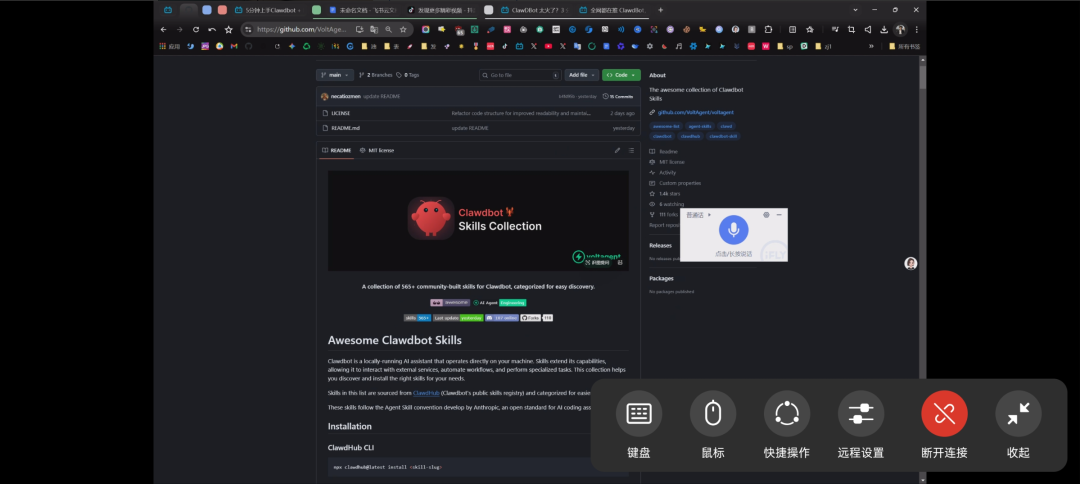Click the ClawdHub hyperlink in README text
The width and height of the screenshot is (1080, 484).
pos(426,393)
